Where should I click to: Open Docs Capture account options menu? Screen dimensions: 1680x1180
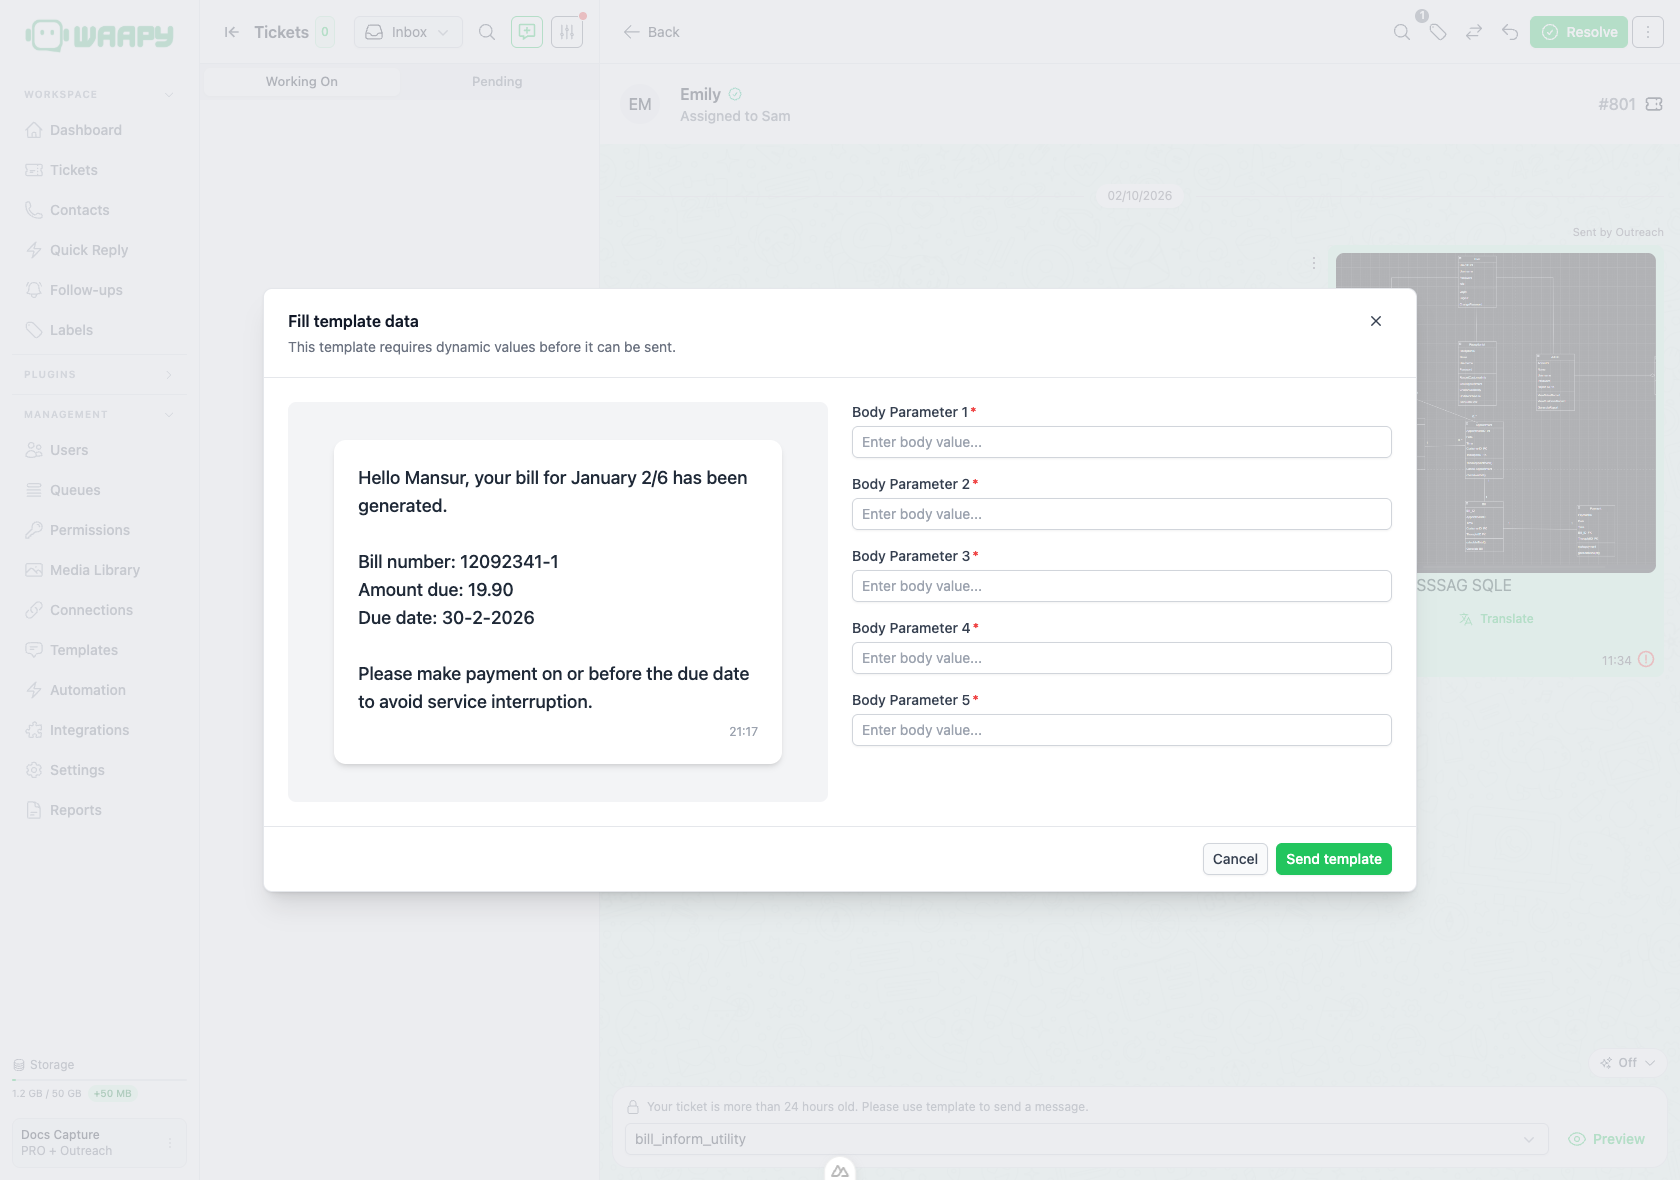170,1143
